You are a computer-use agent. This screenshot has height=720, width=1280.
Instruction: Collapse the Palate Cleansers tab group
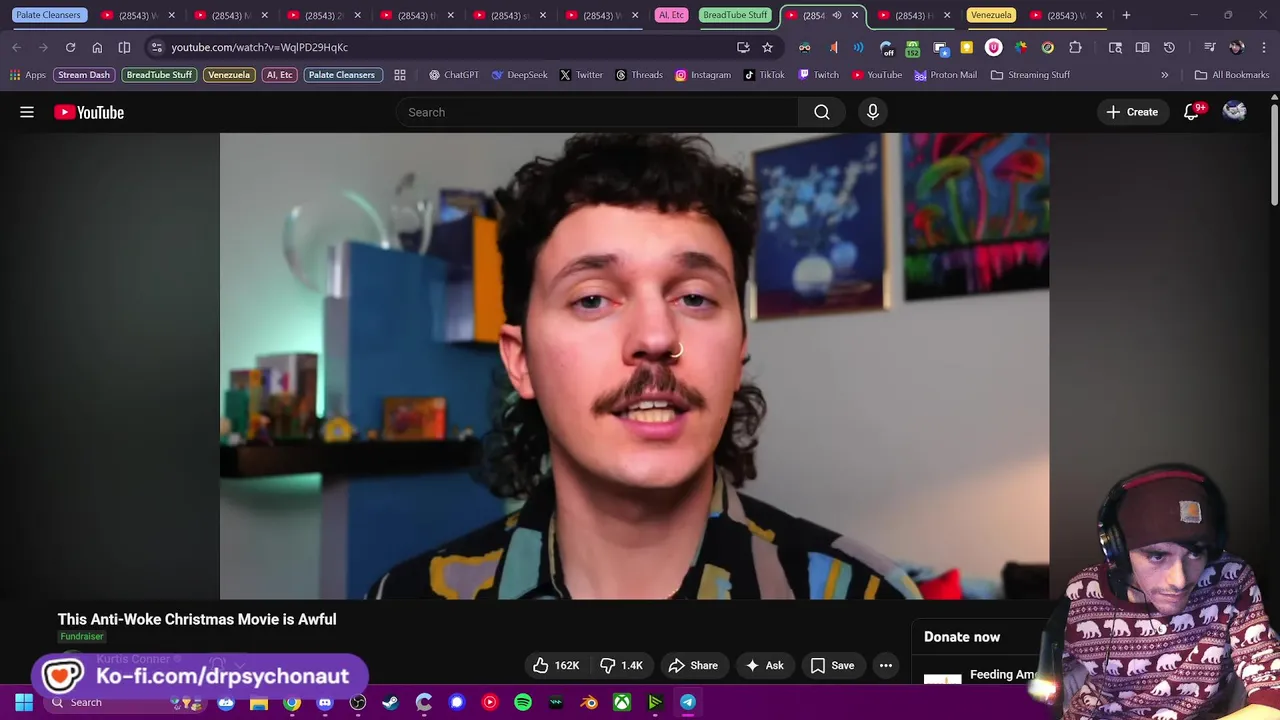[48, 15]
